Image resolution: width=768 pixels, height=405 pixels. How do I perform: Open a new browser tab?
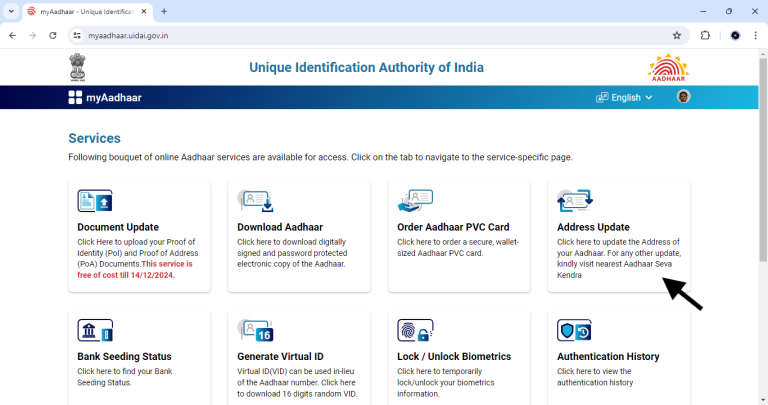coord(164,11)
